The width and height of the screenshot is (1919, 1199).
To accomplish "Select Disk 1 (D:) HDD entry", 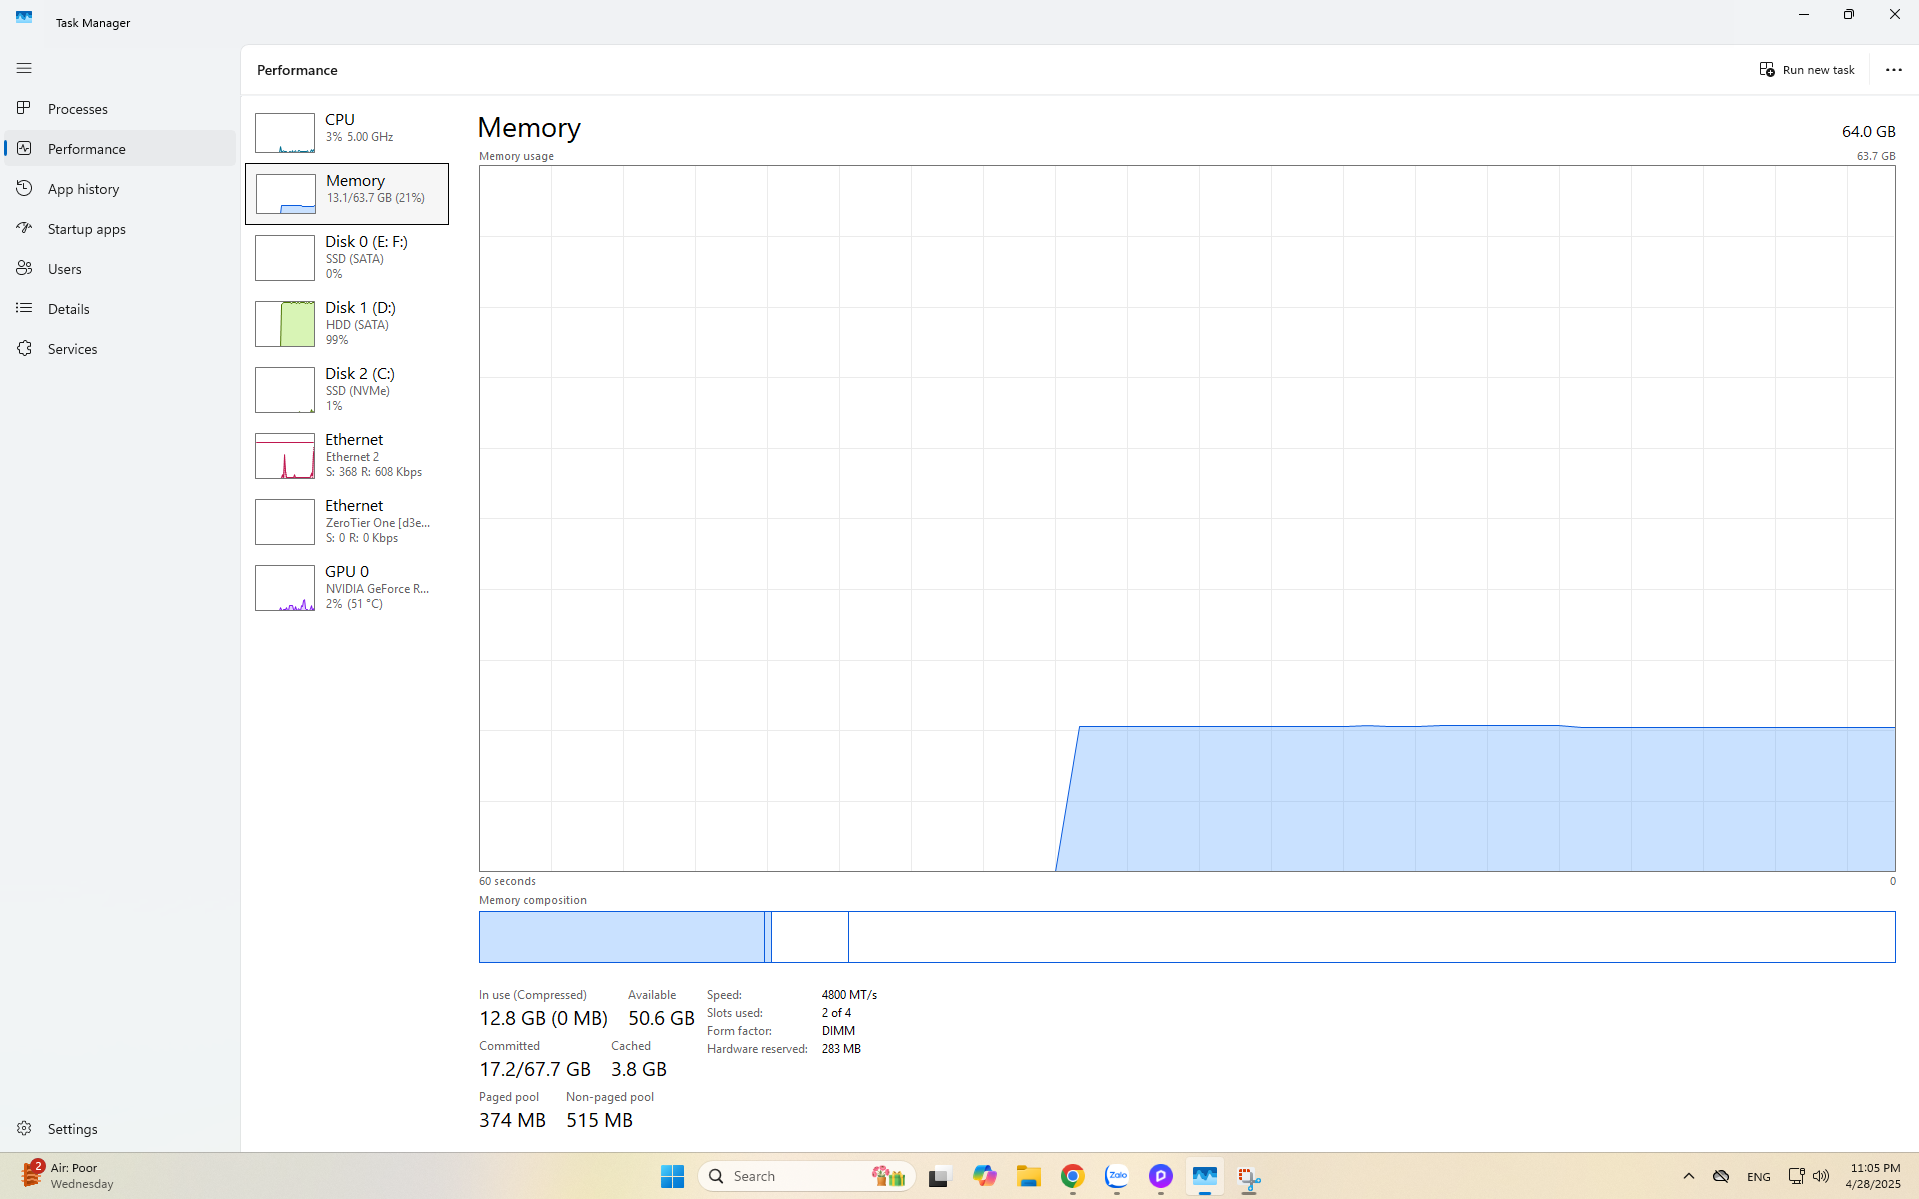I will coord(347,324).
